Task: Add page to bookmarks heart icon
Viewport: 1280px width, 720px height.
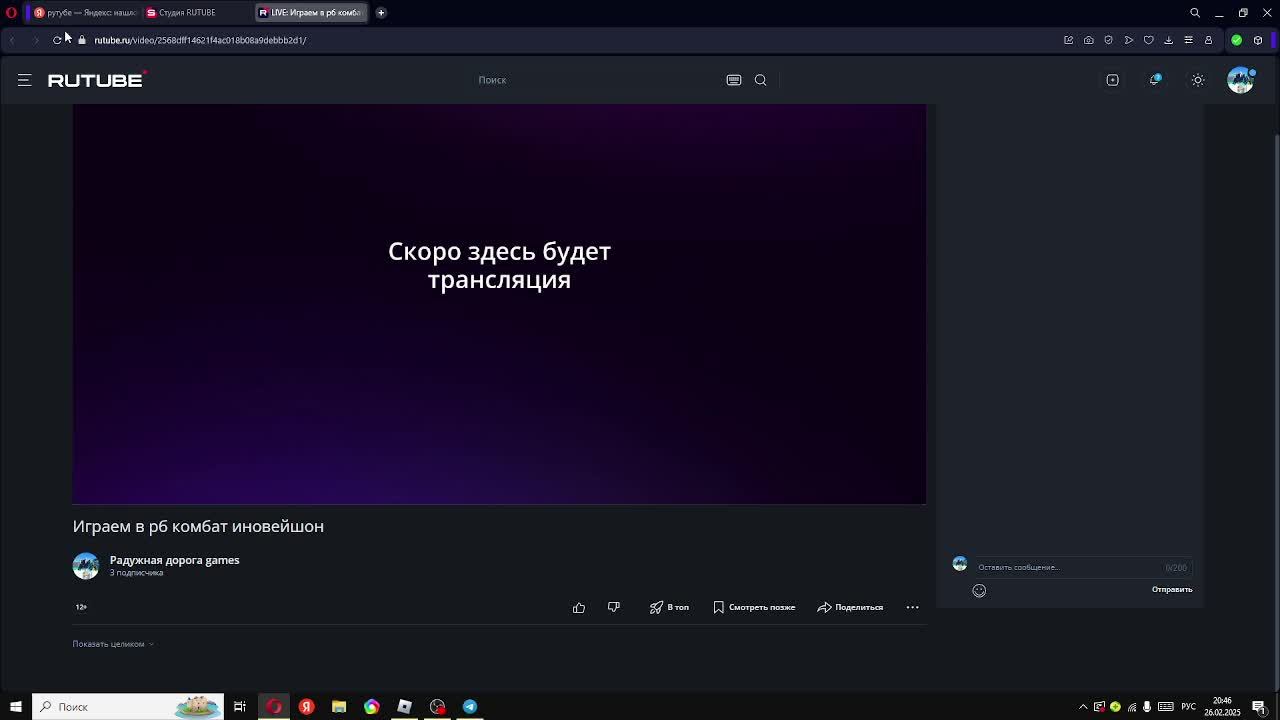Action: [x=1148, y=40]
